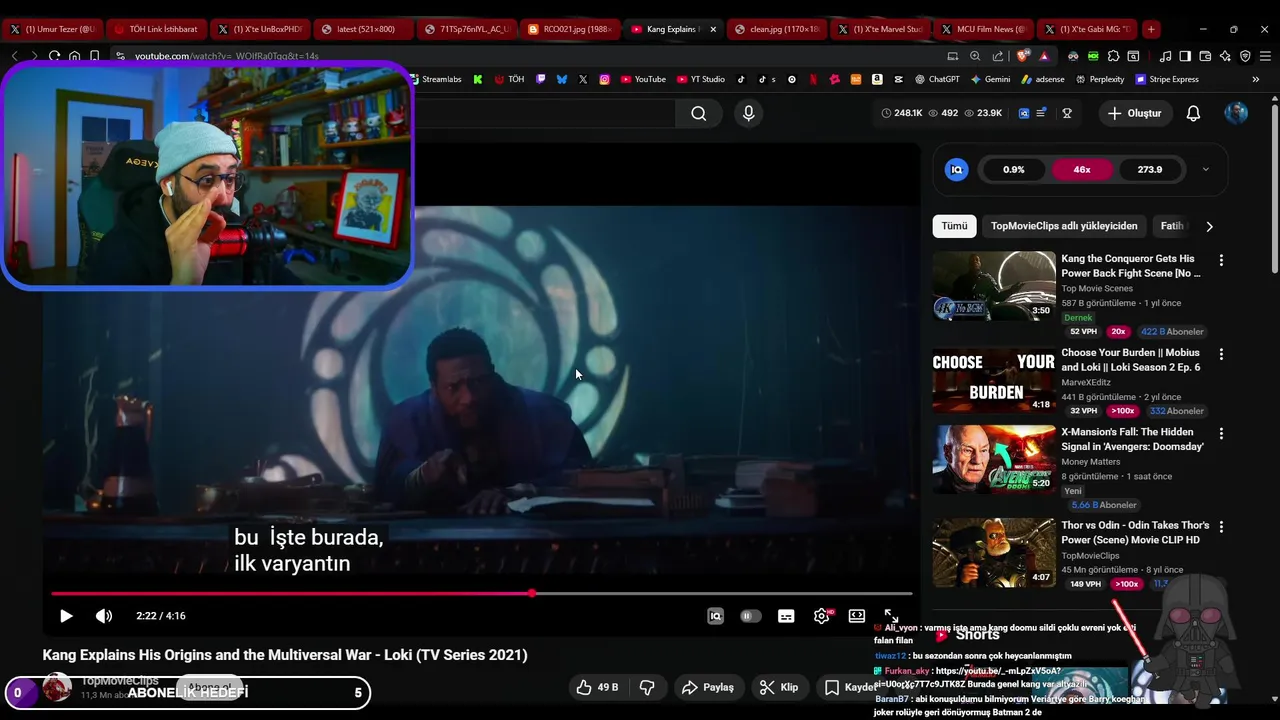Open Instagram bookmark icon

coord(605,79)
